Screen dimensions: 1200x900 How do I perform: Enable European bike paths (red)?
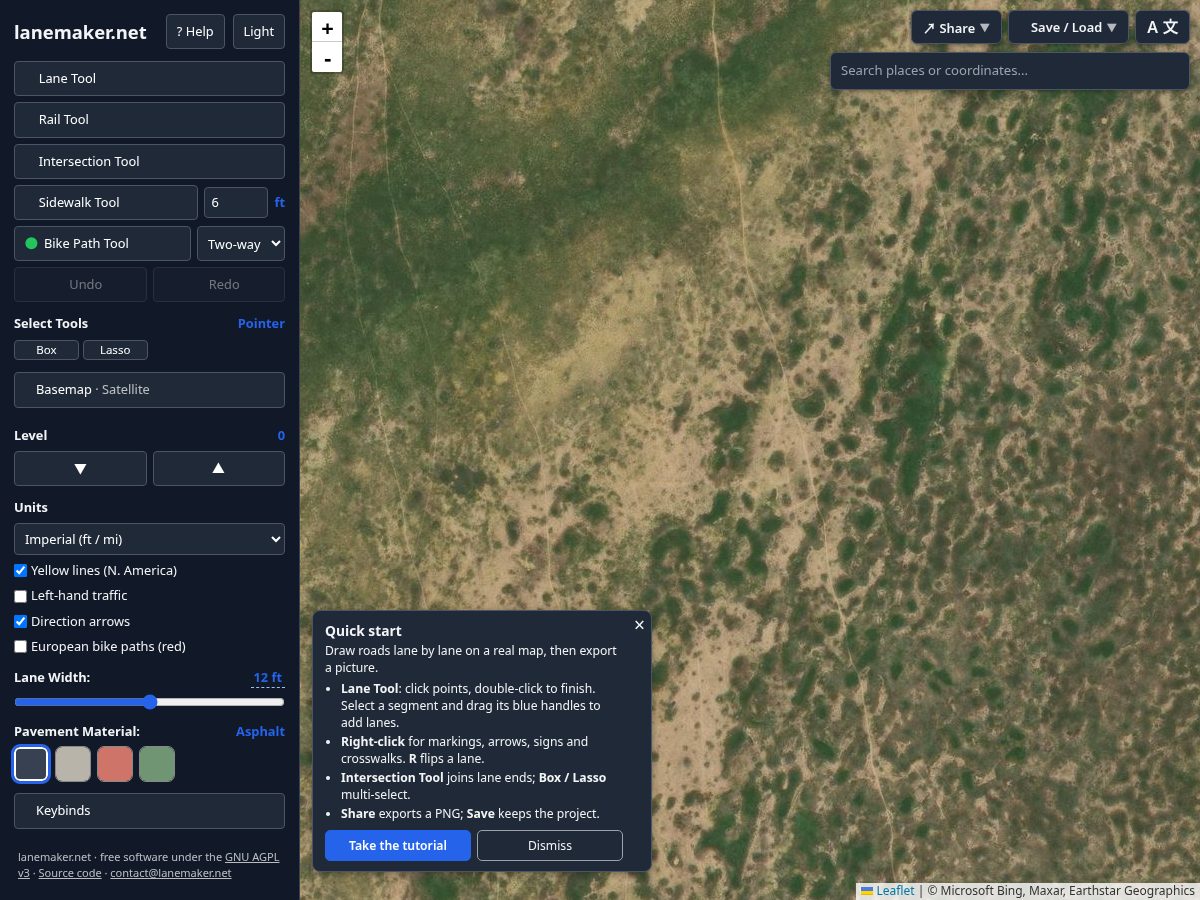[20, 647]
